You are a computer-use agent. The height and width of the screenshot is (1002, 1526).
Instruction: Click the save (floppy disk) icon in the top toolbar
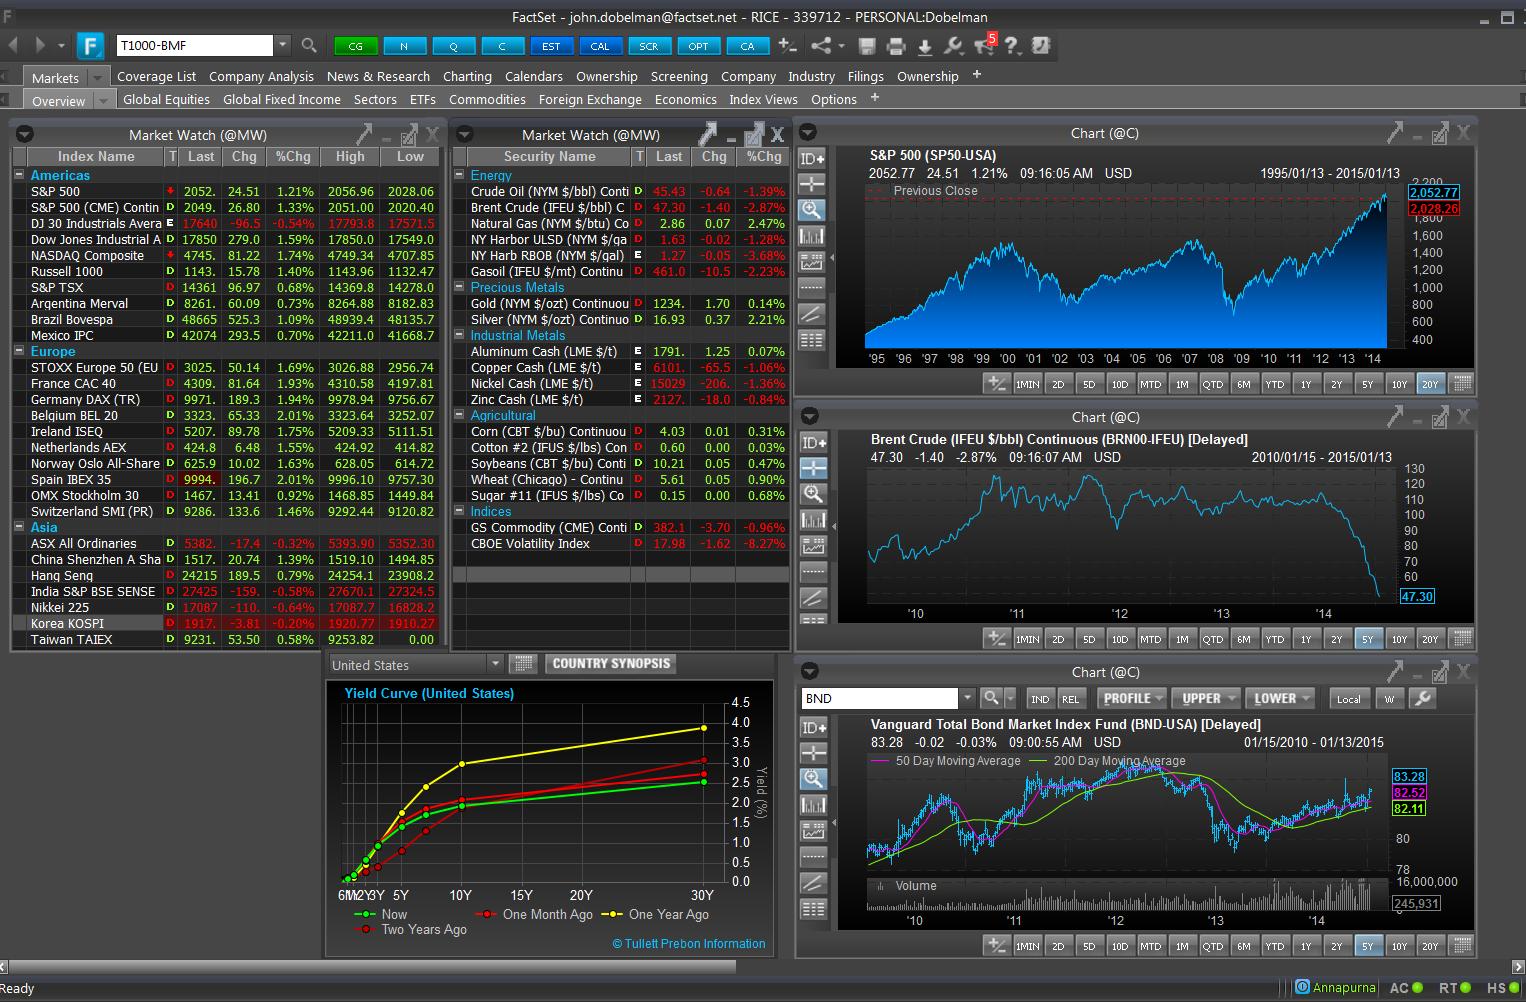867,46
